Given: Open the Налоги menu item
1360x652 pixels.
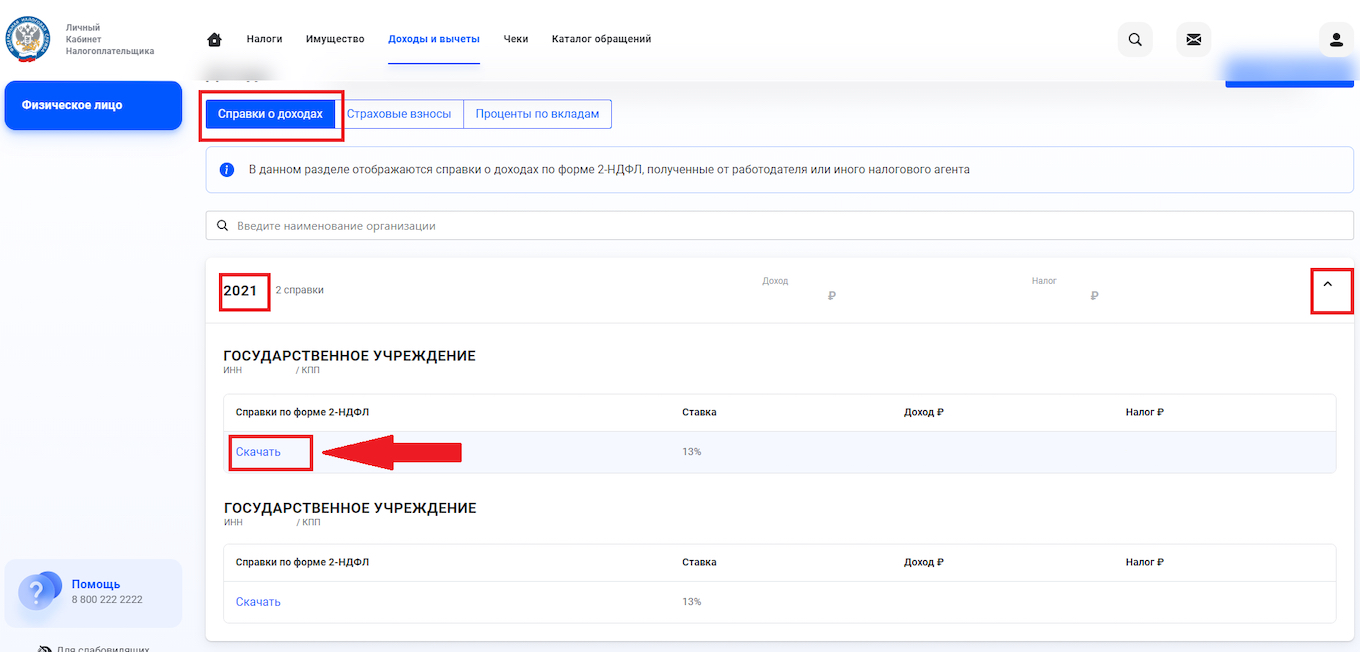Looking at the screenshot, I should [264, 39].
